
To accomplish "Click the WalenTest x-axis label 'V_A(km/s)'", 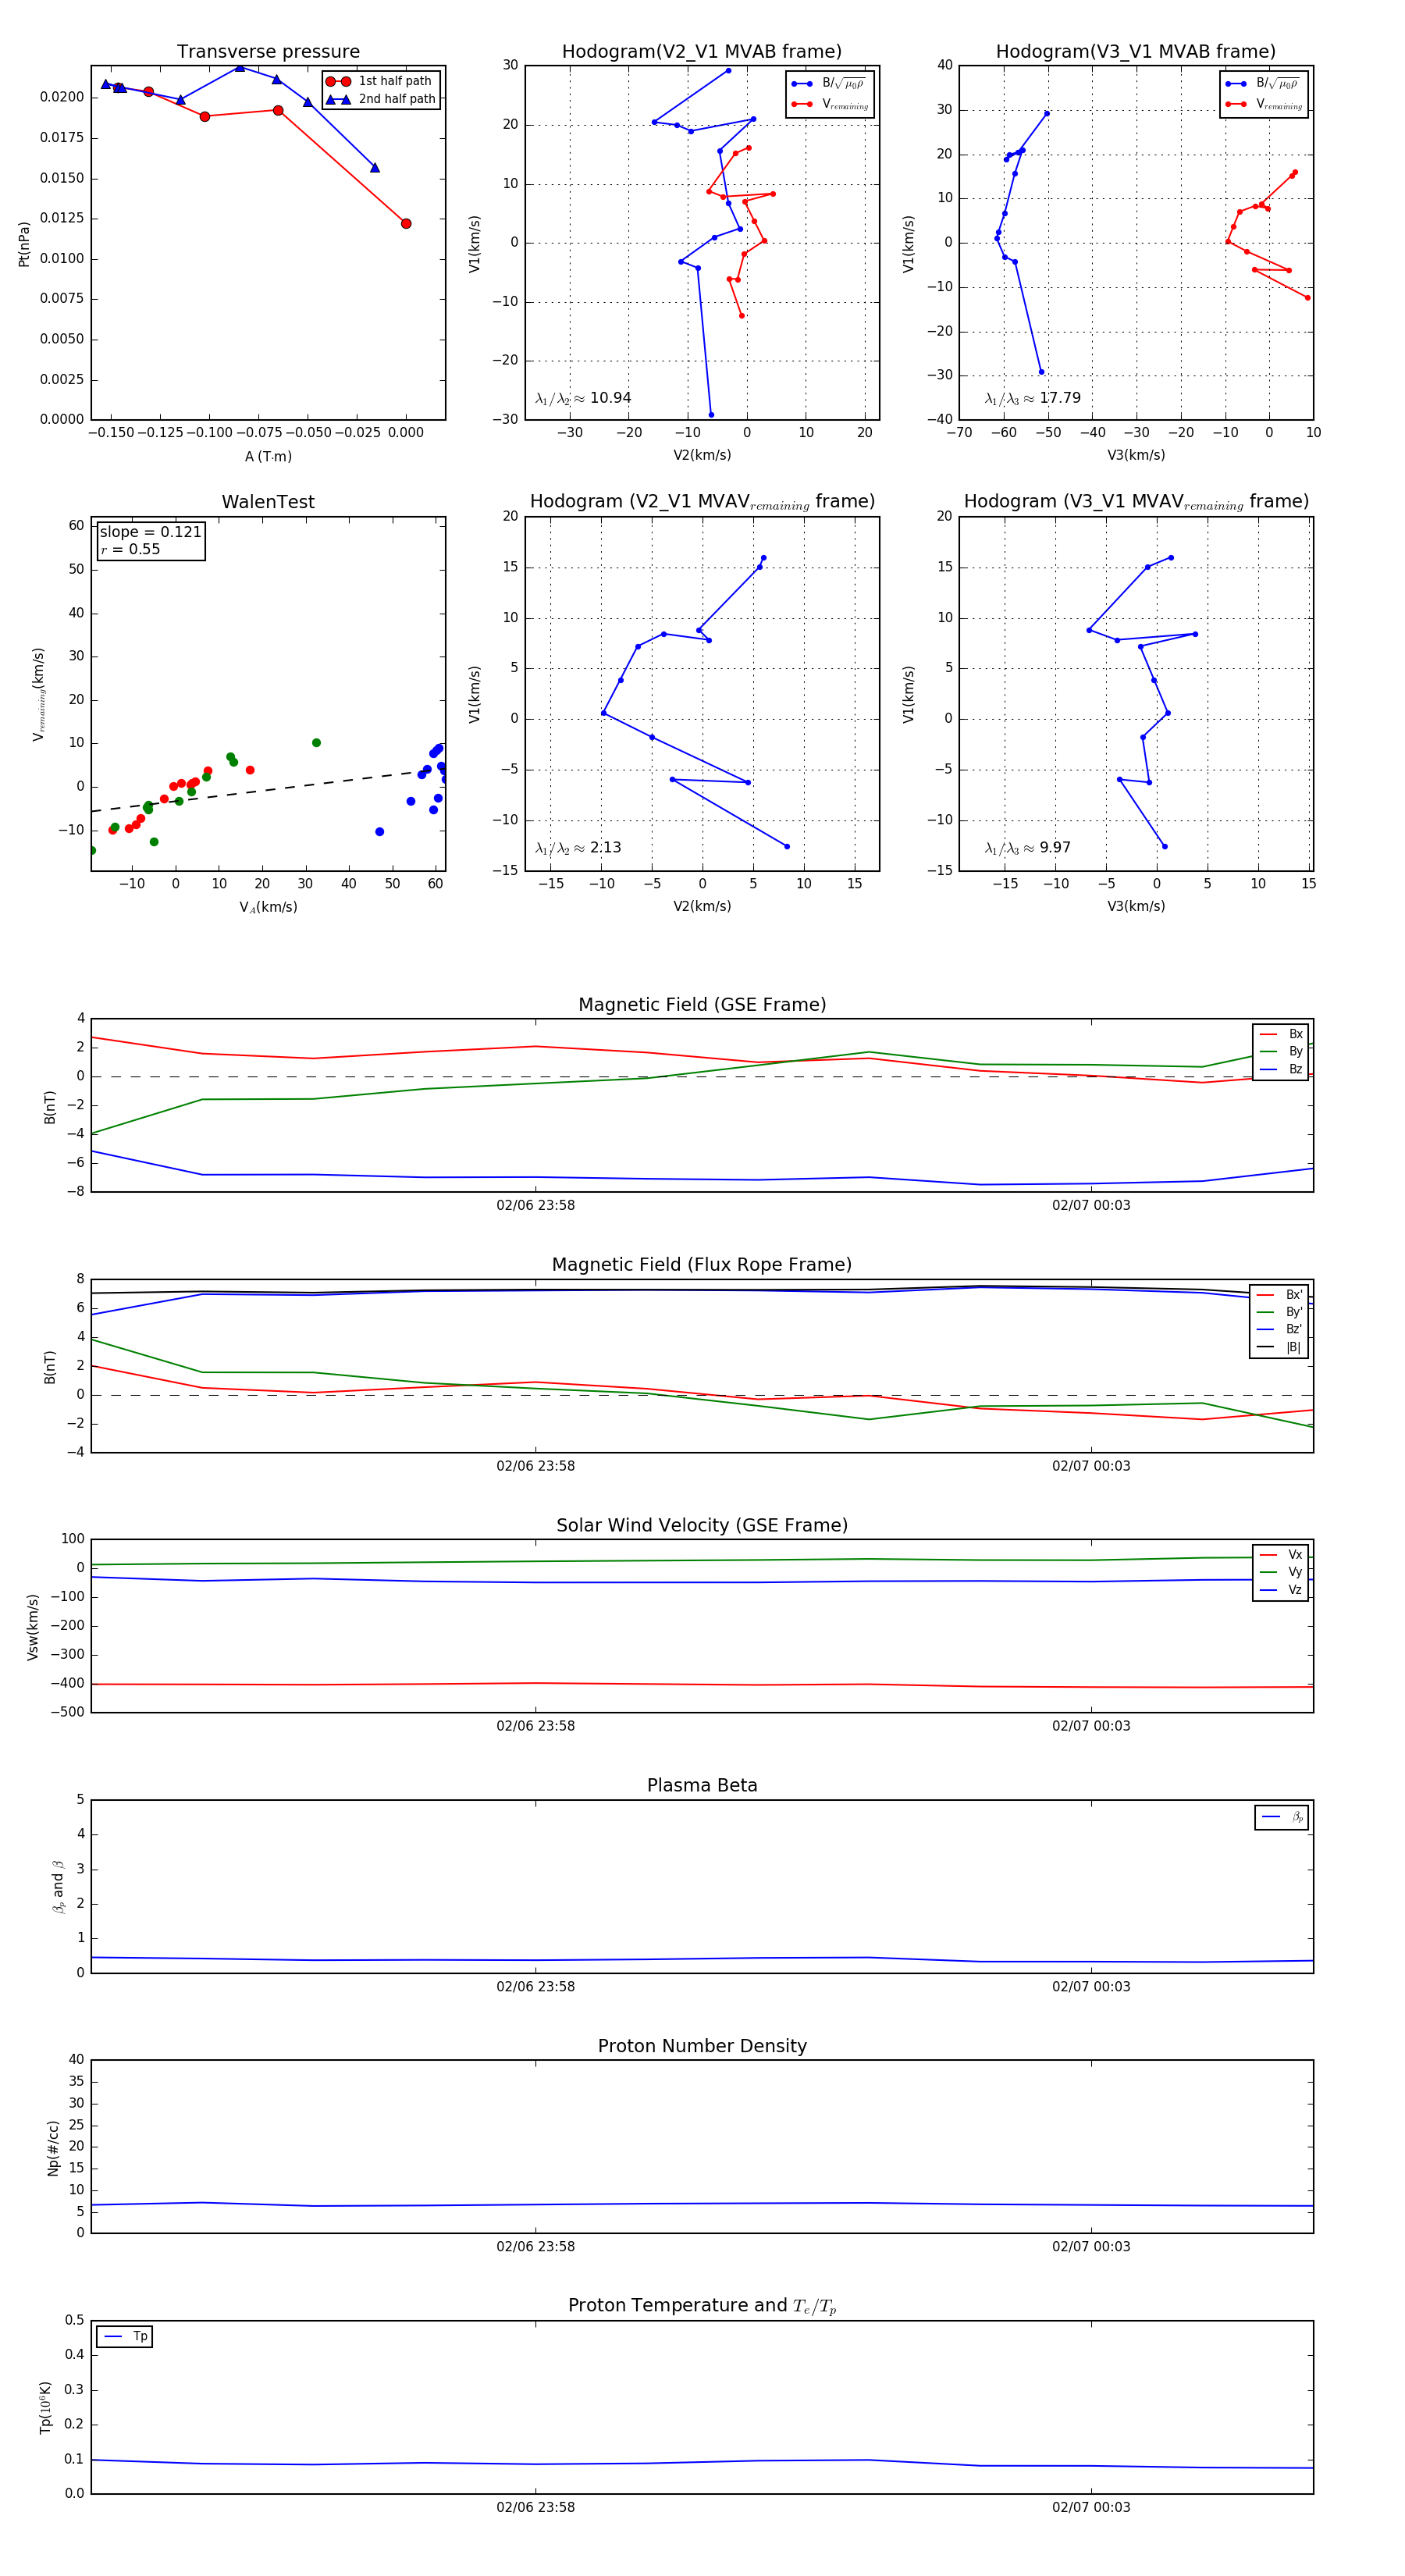I will coord(268,908).
